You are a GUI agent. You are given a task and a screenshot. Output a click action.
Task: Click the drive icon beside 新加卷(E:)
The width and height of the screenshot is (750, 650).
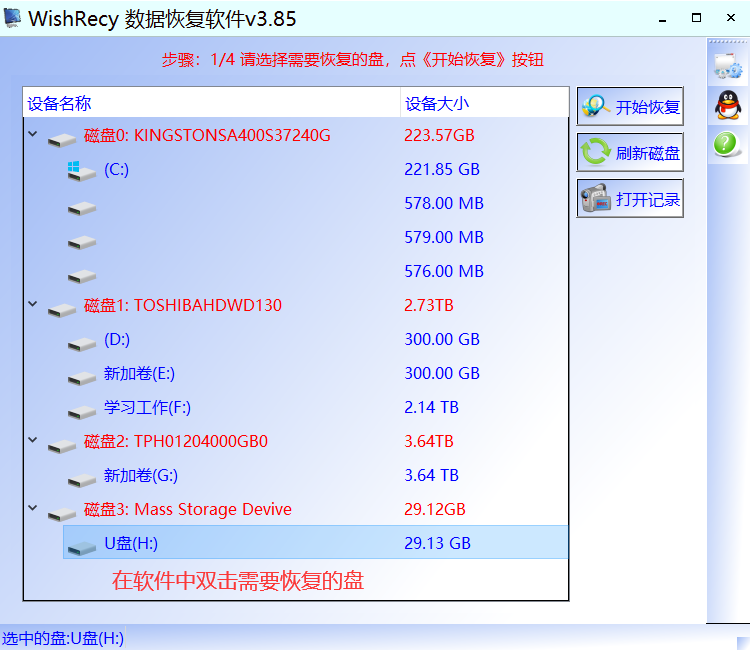pos(82,378)
